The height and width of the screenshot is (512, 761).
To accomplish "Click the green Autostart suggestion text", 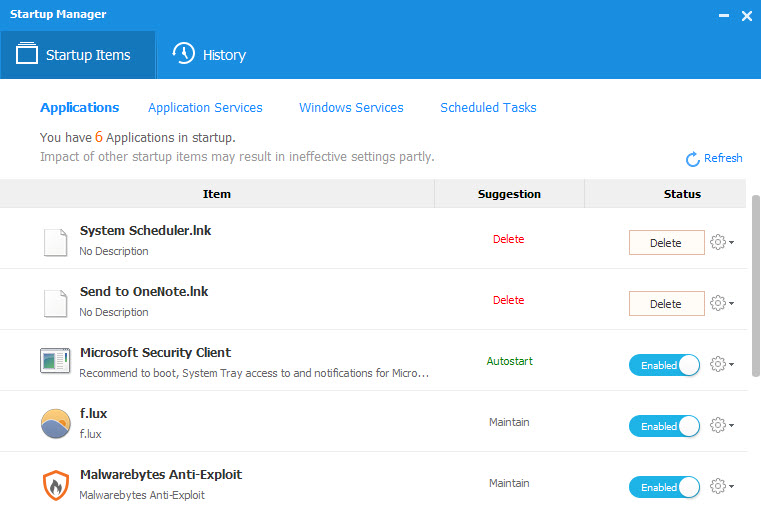I will click(x=510, y=361).
